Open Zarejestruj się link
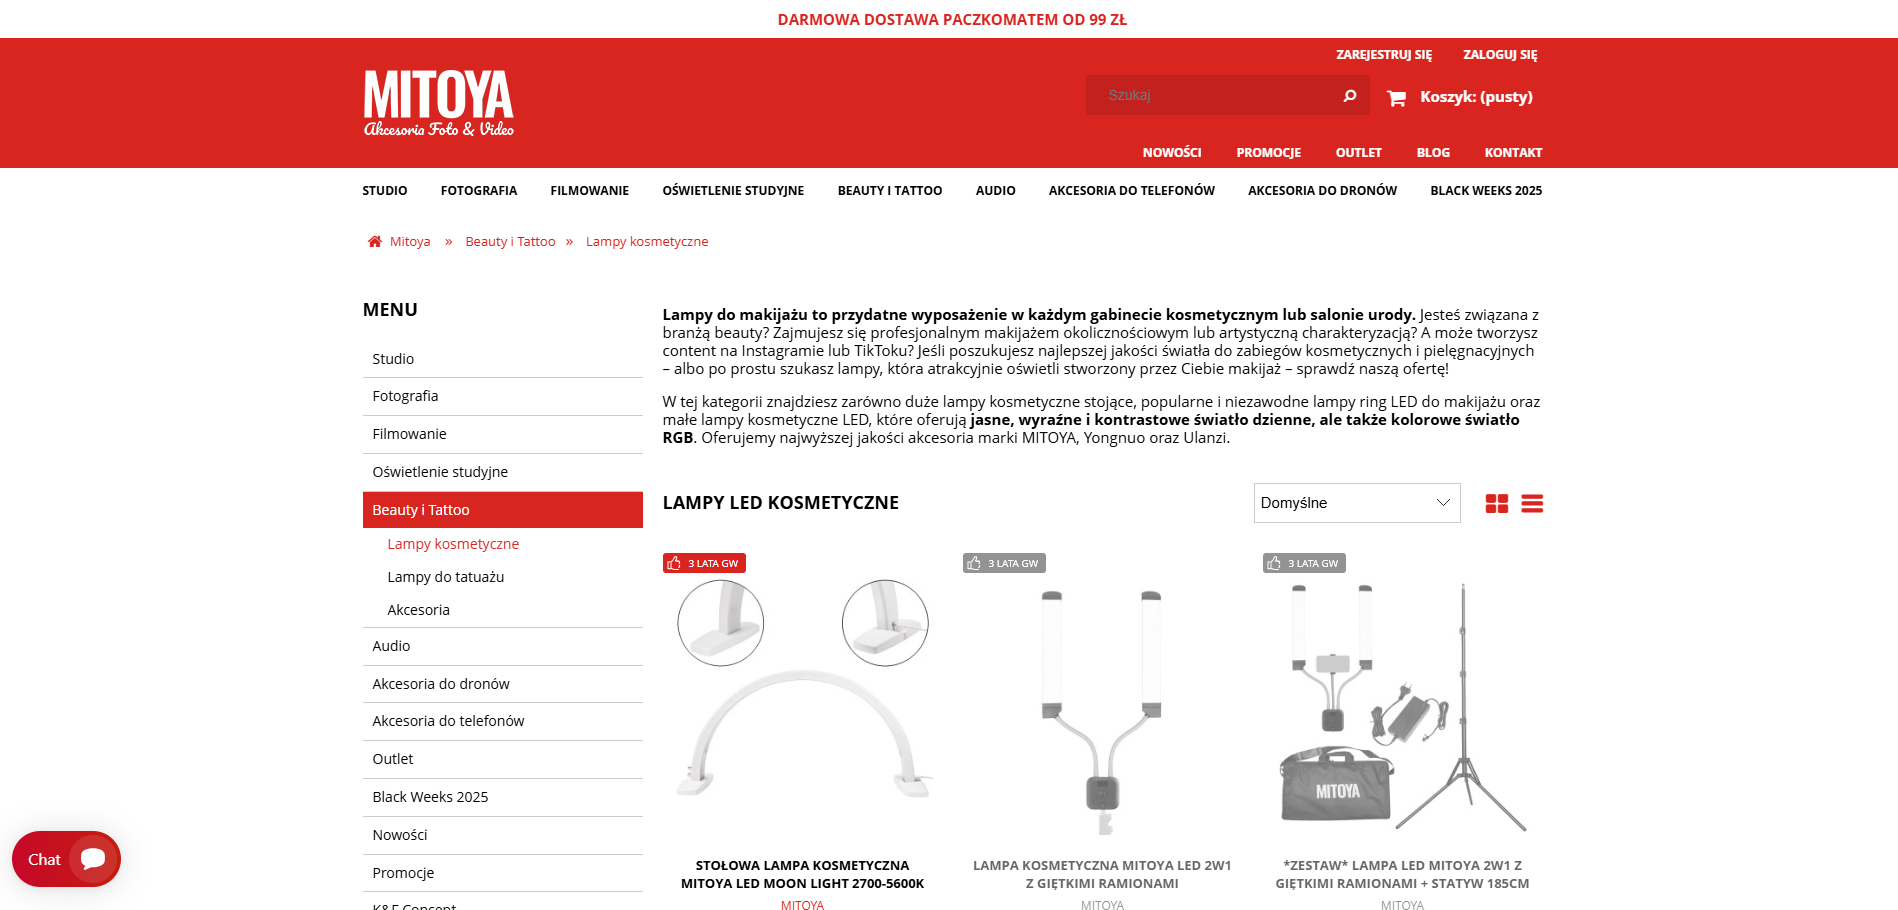1898x910 pixels. coord(1384,55)
